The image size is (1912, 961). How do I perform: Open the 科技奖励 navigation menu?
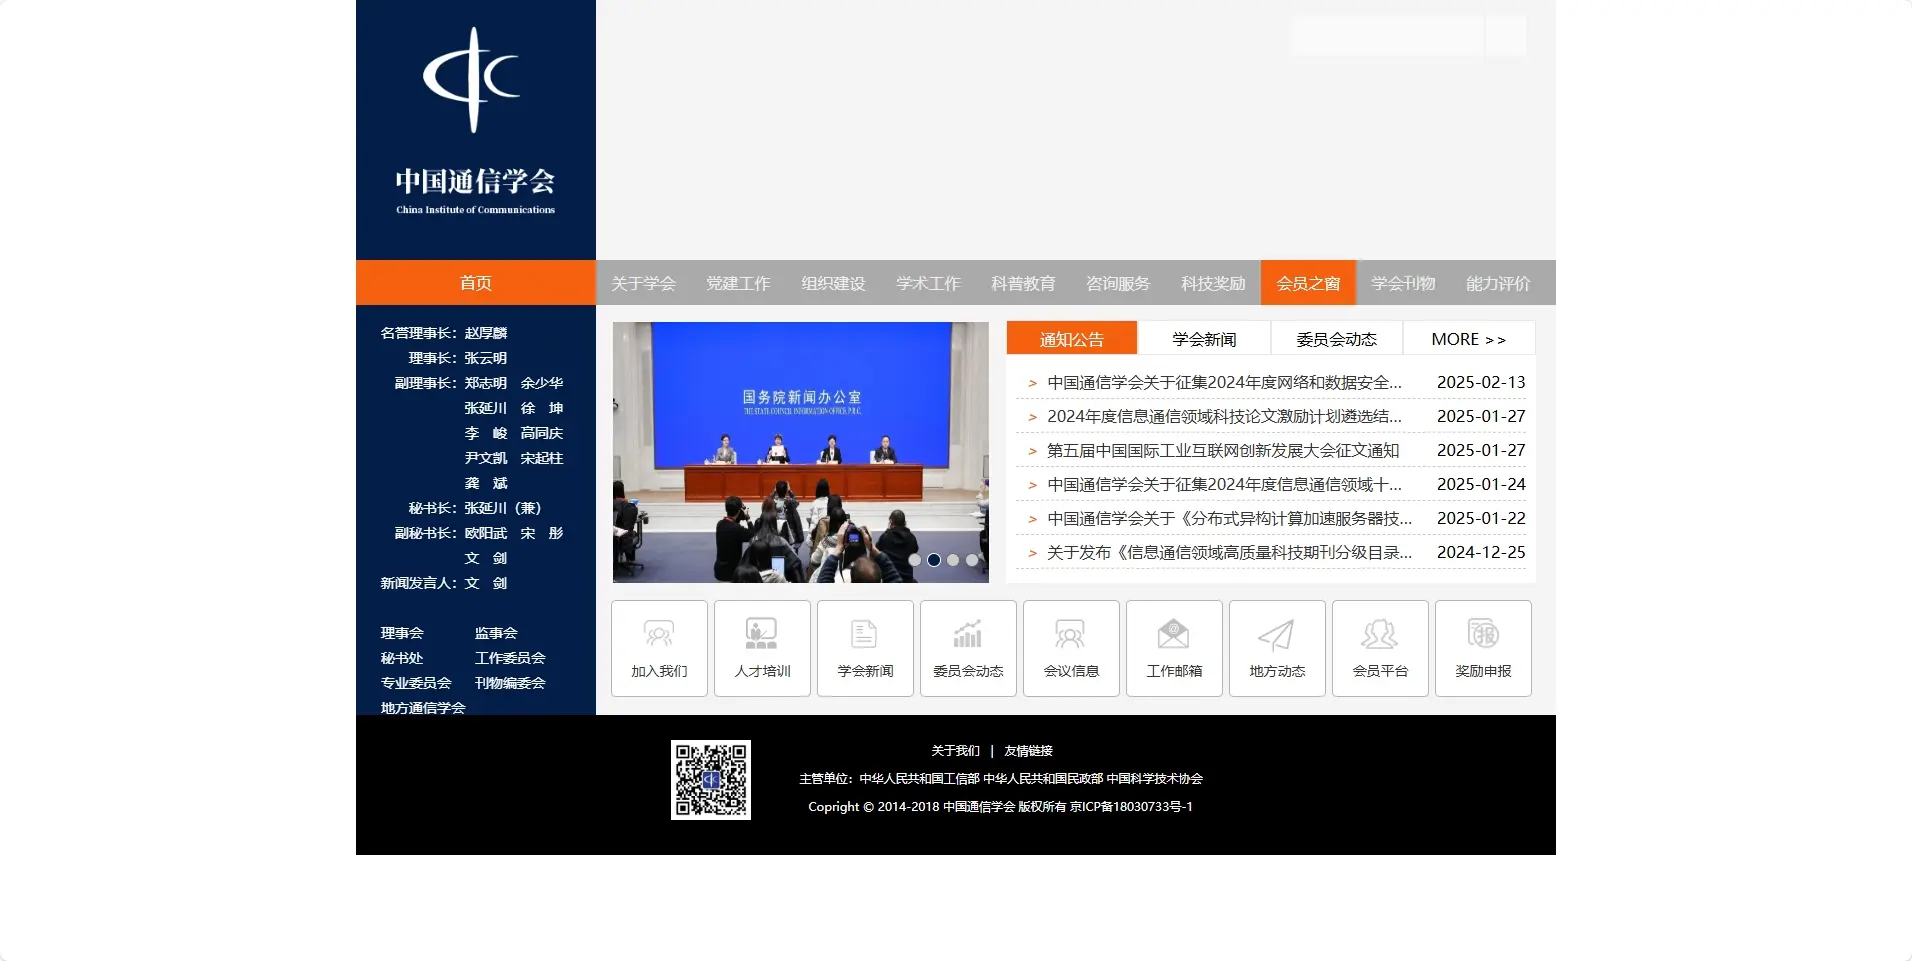1212,283
